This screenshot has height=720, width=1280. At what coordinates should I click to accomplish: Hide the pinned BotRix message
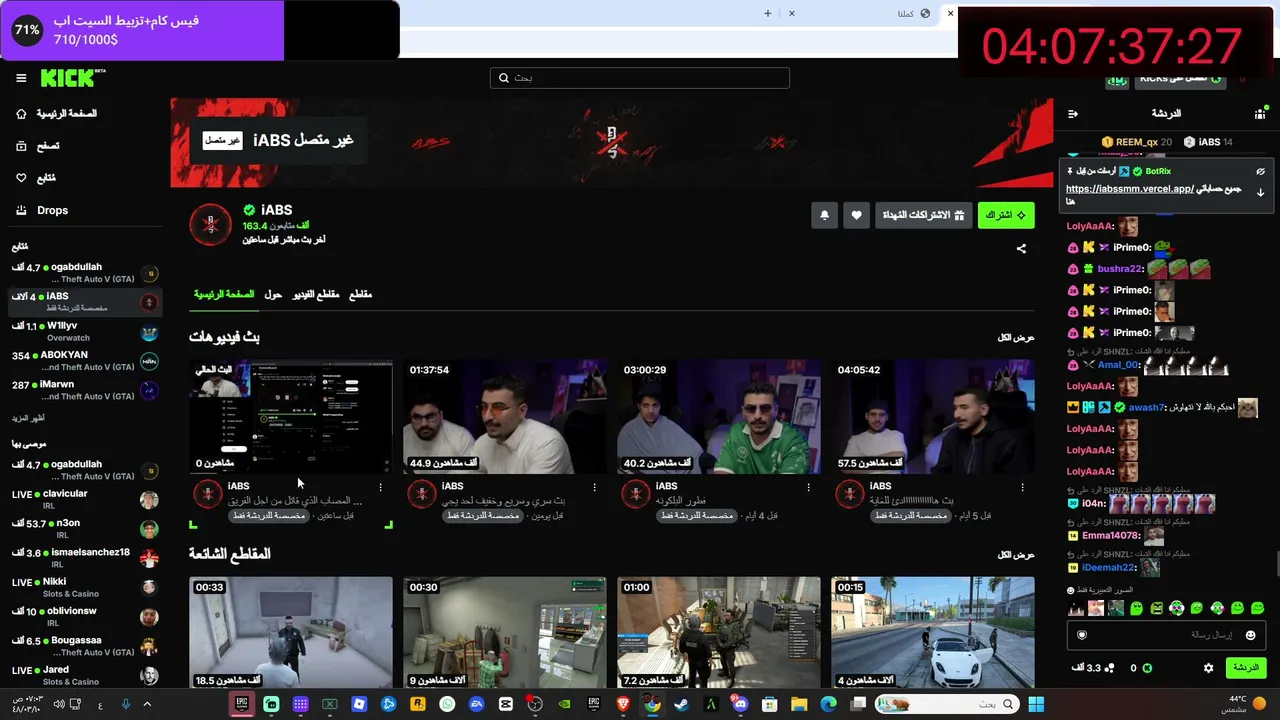(1260, 171)
